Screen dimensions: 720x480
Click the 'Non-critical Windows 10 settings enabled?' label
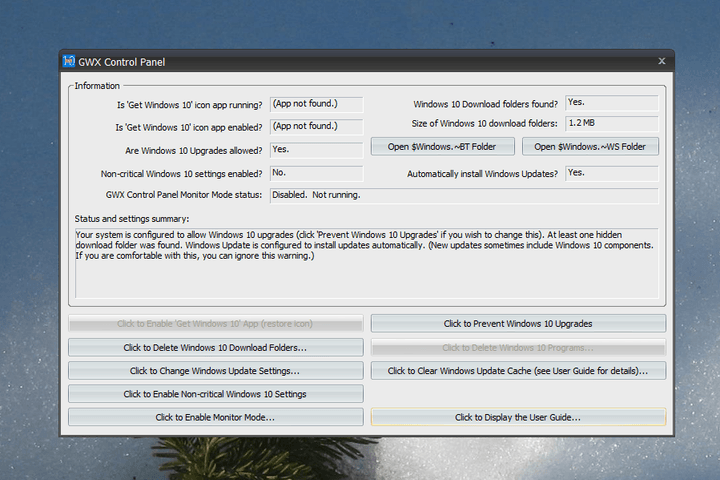181,174
